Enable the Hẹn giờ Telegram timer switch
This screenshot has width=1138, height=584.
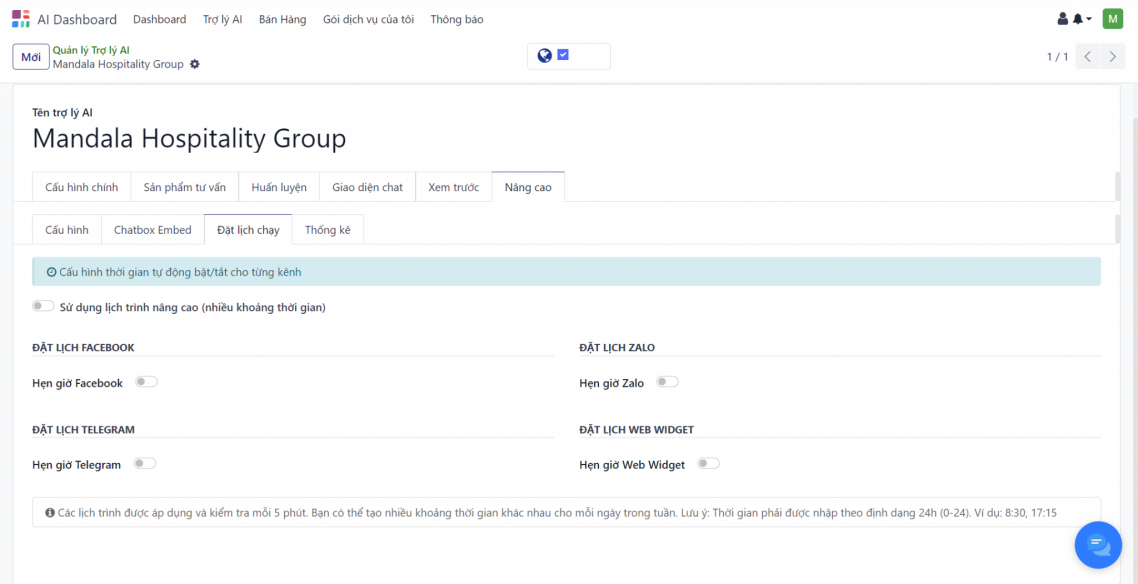145,464
